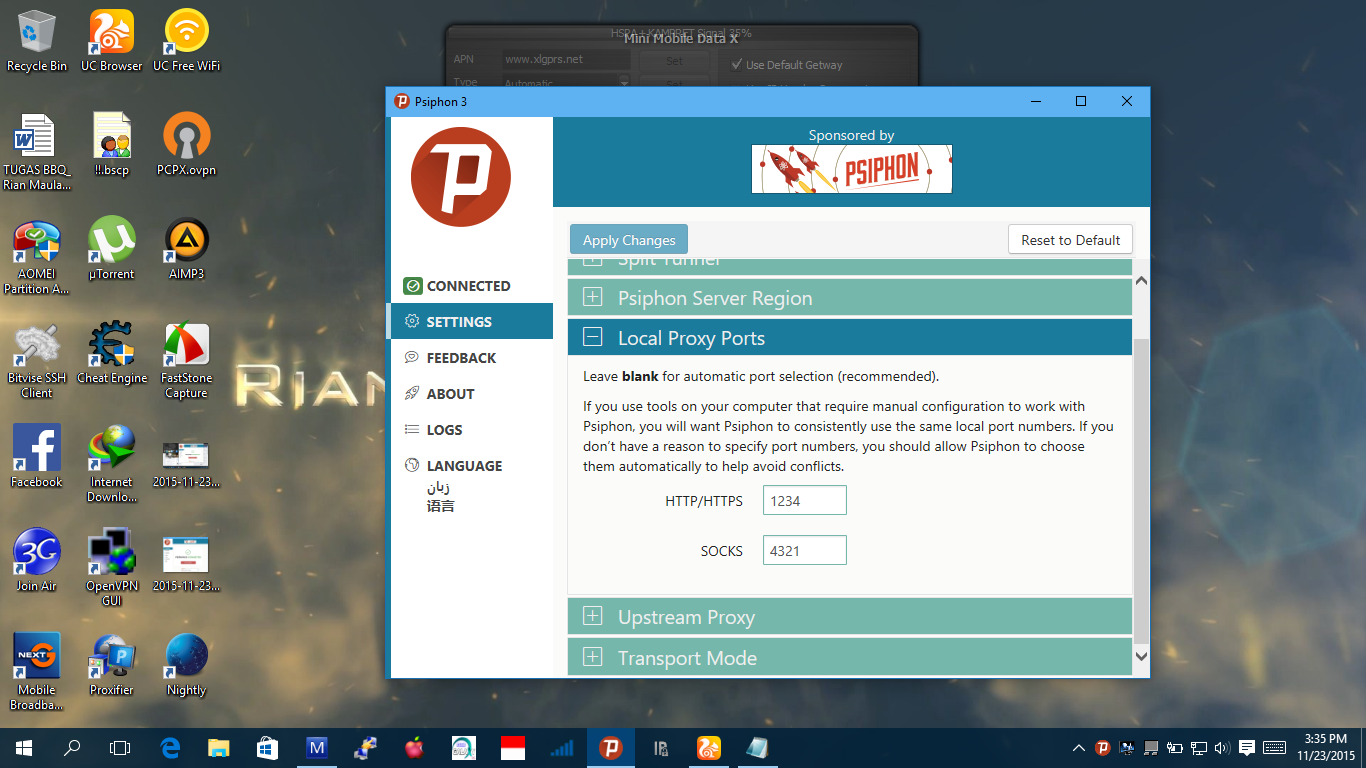Open the Action Center notification icon
This screenshot has height=768, width=1366.
(1246, 747)
